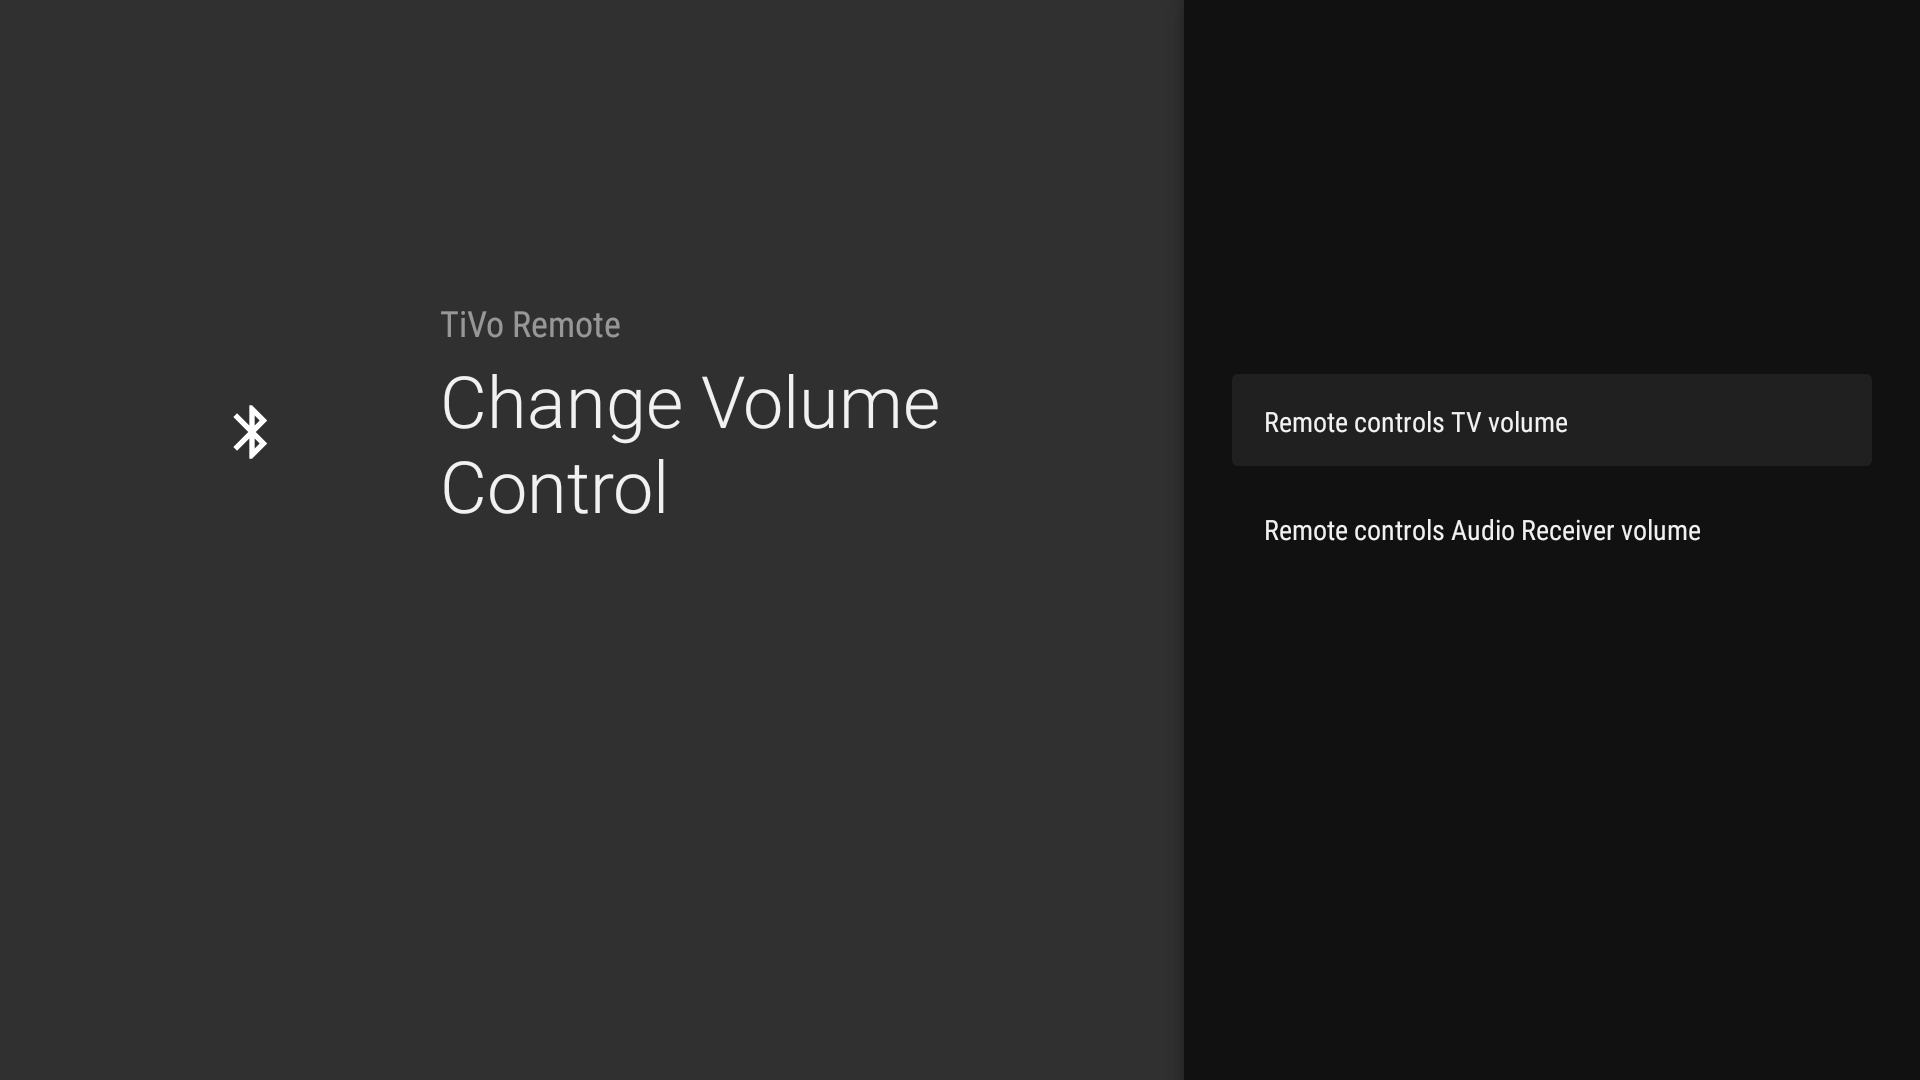Select Remote controls TV volume option
1920x1080 pixels.
click(x=1551, y=421)
